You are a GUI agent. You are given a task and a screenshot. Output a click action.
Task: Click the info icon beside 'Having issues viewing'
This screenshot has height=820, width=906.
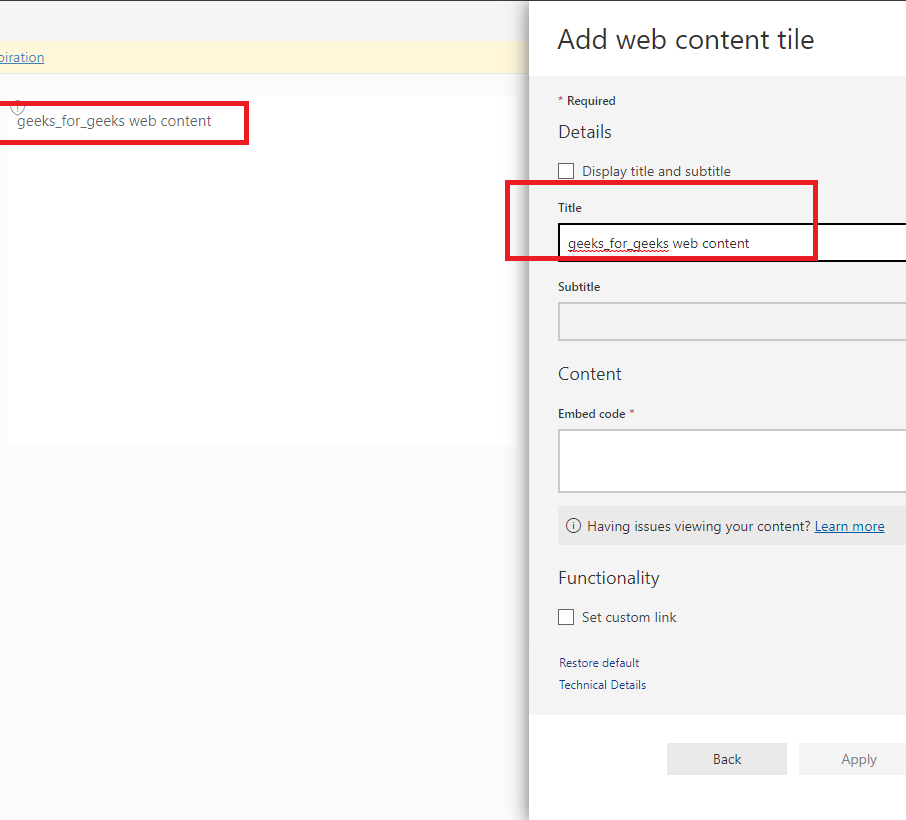tap(573, 526)
